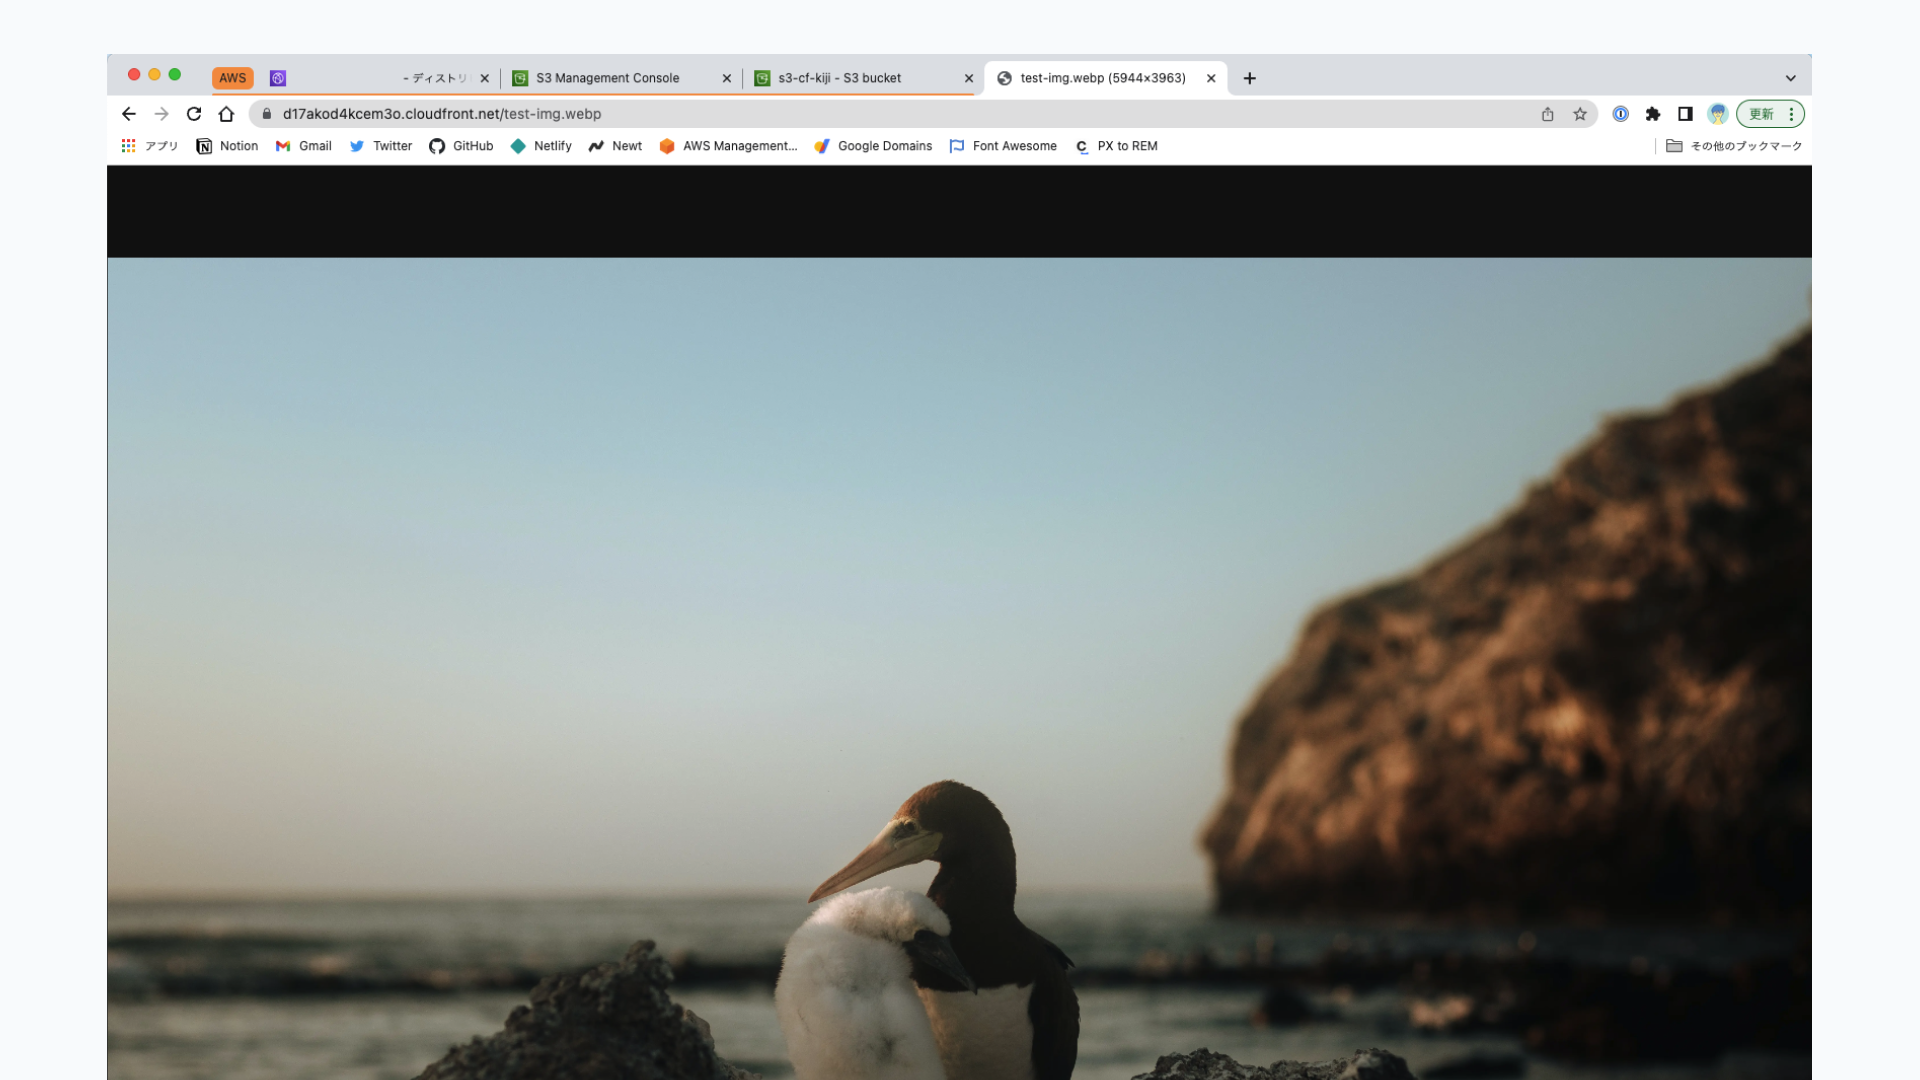Close the test-img.webp tab

point(1211,78)
